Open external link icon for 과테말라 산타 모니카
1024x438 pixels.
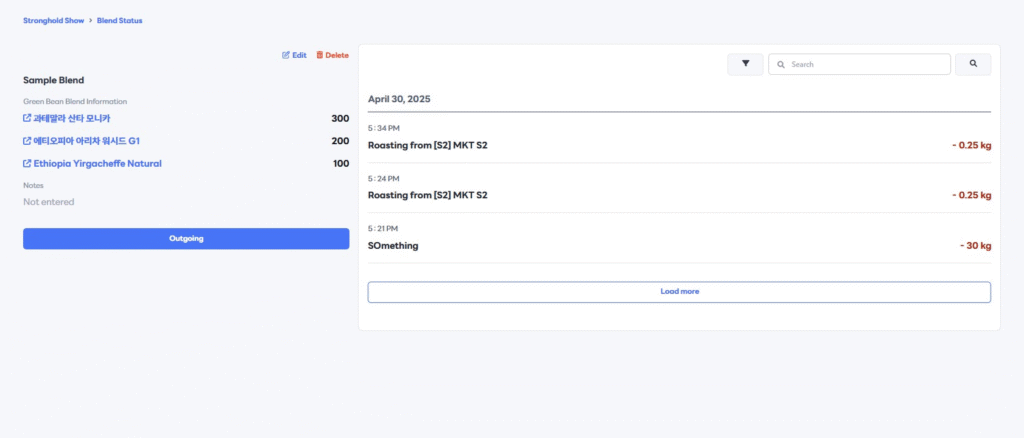click(27, 118)
